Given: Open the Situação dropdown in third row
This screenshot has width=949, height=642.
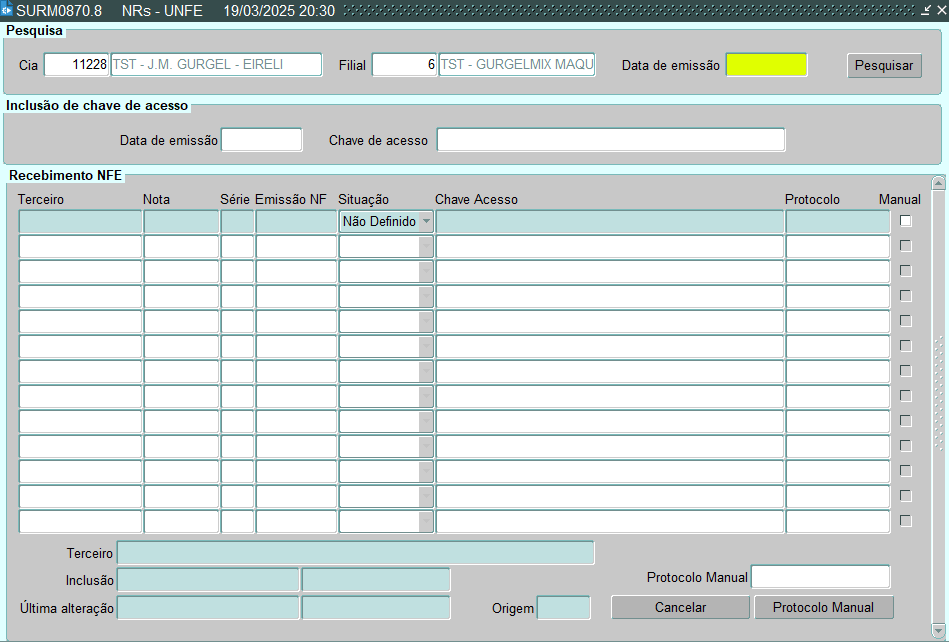Looking at the screenshot, I should coord(426,272).
